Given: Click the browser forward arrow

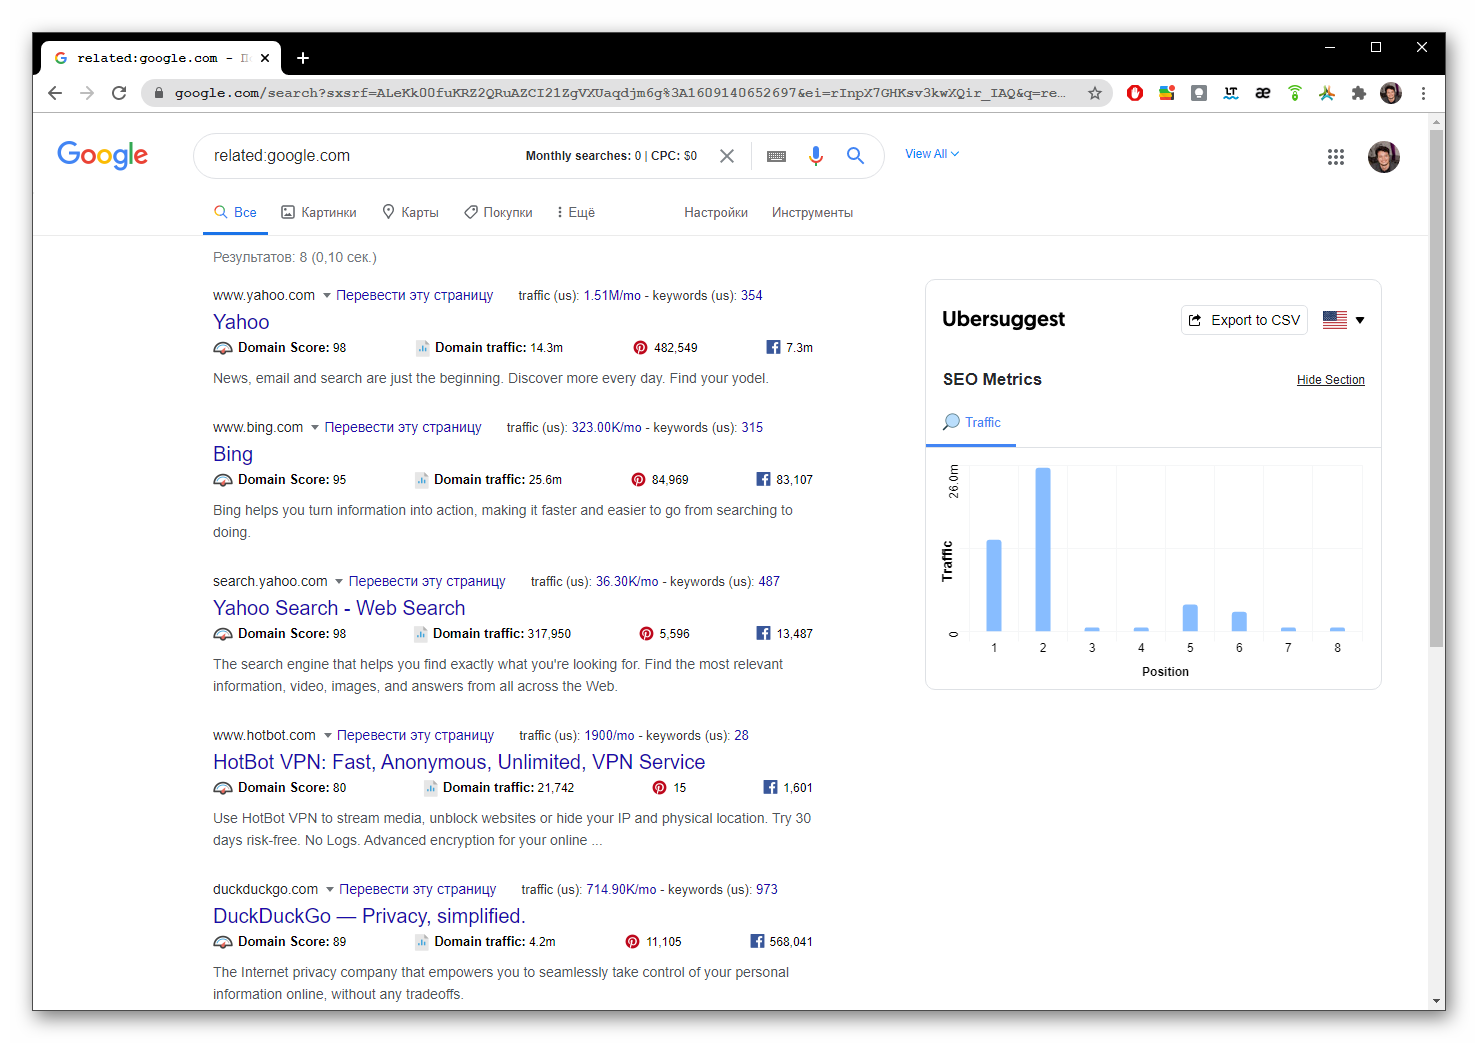Looking at the screenshot, I should pos(87,93).
